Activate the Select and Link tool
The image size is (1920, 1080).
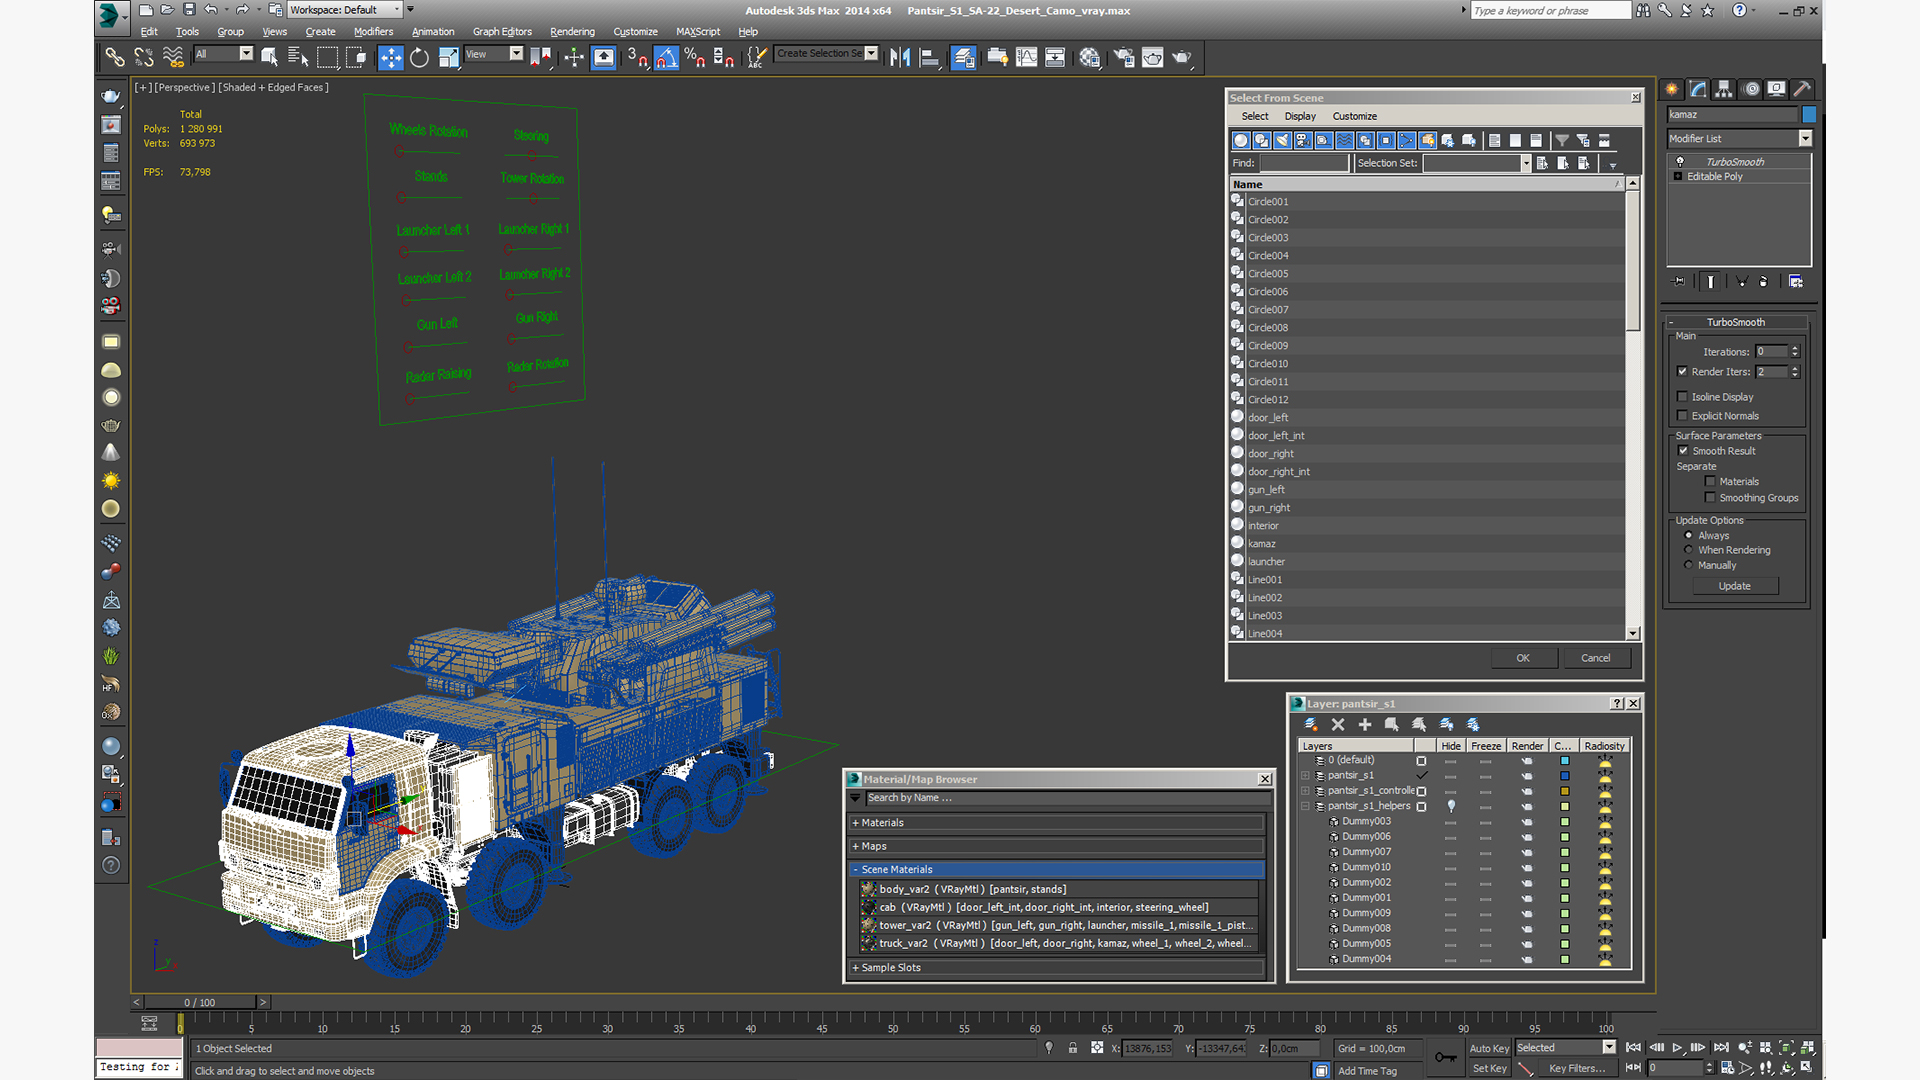click(x=115, y=57)
